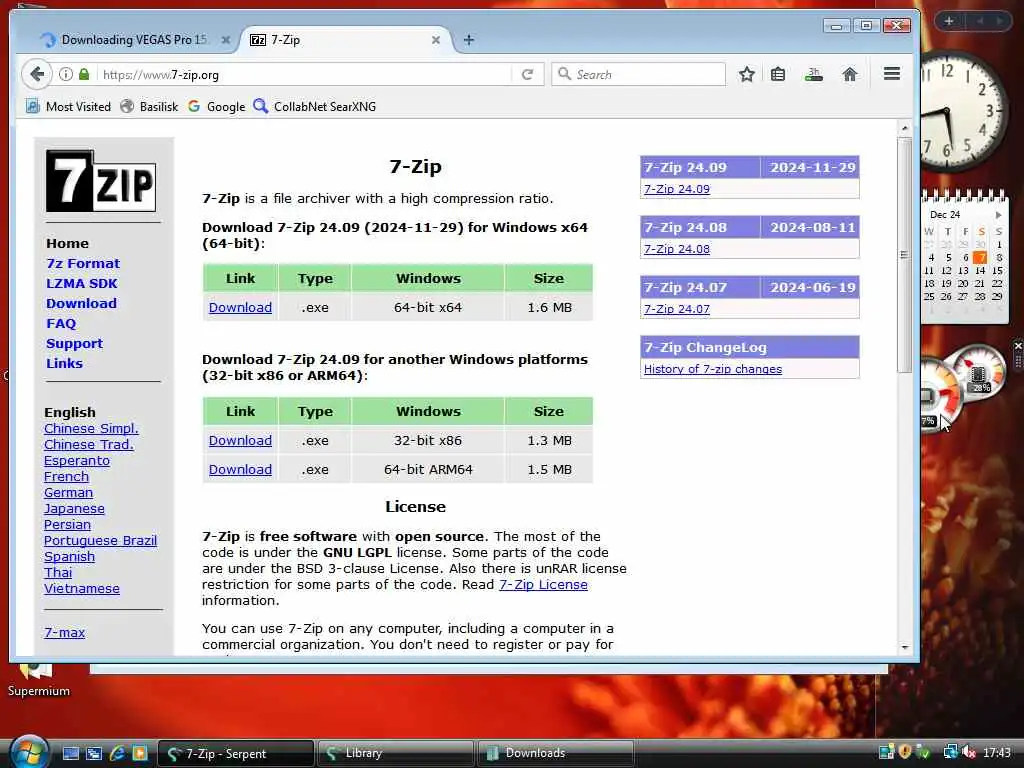The image size is (1024, 768).
Task: Open the Downloads taskbar button
Action: (x=555, y=753)
